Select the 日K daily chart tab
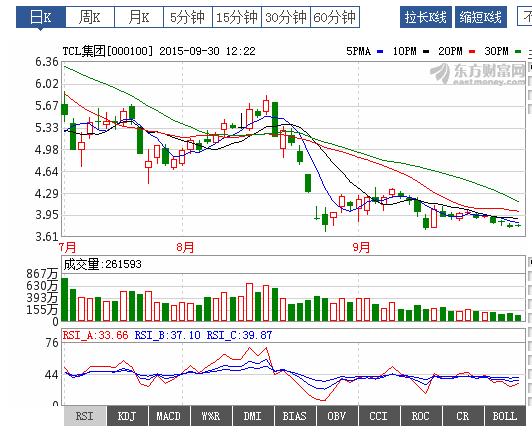 click(41, 17)
